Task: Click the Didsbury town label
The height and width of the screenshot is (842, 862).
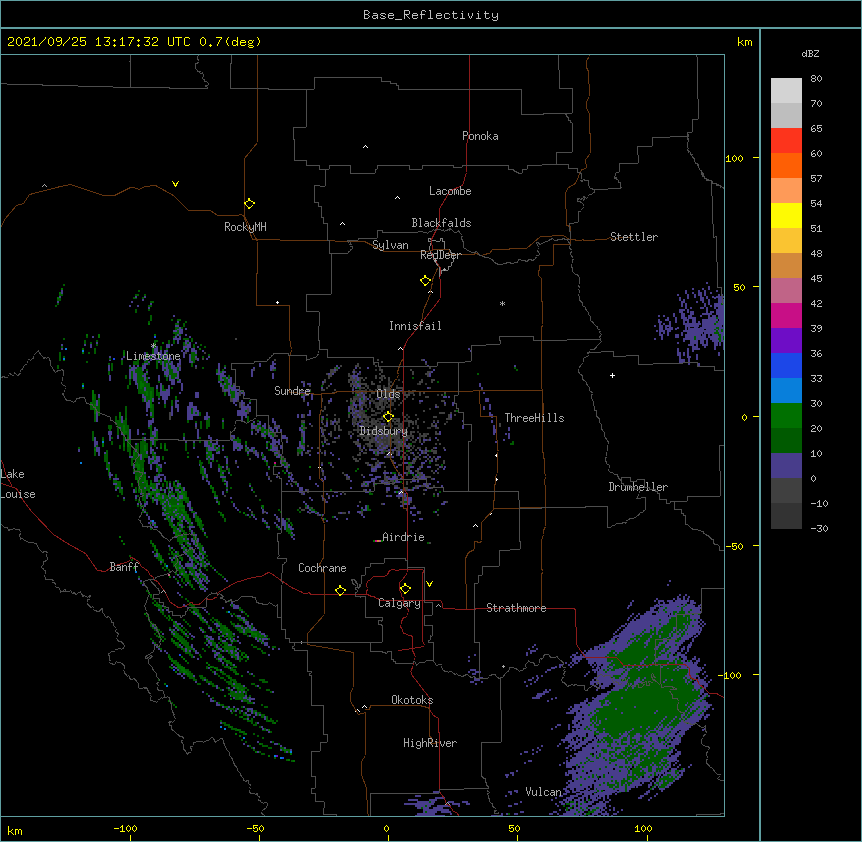Action: coord(383,431)
